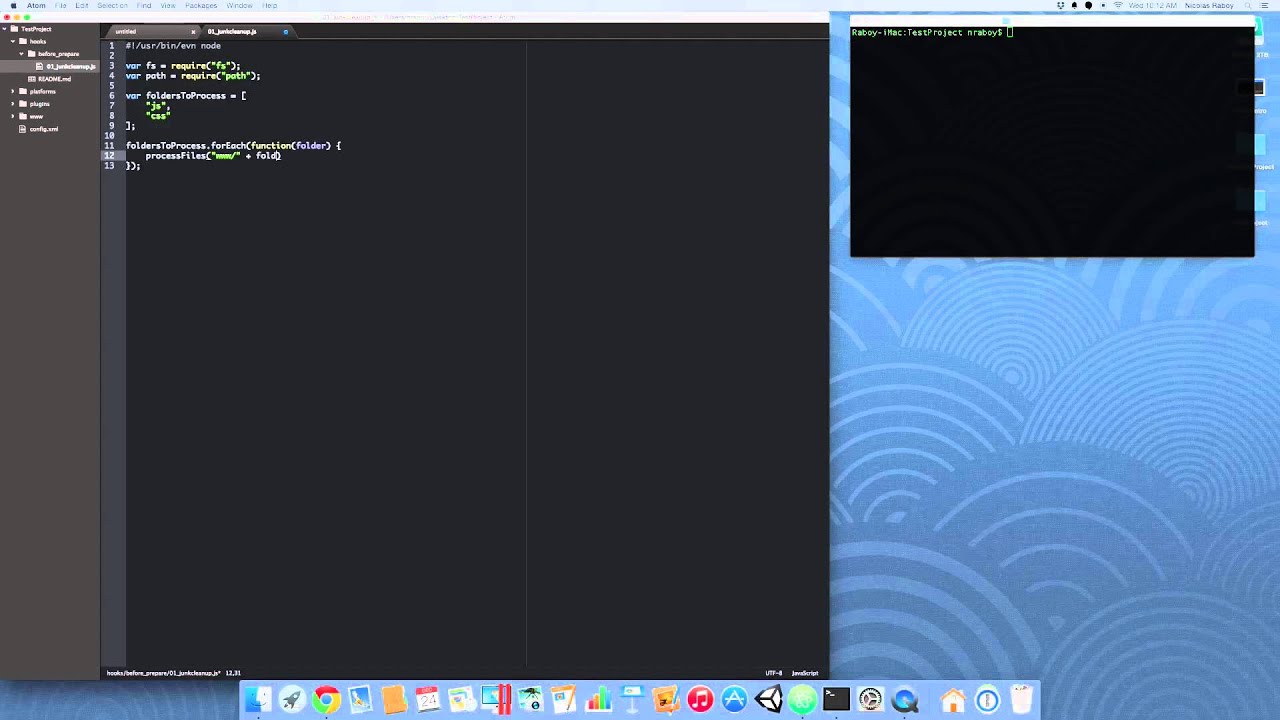Collapse the before_prepare folder

22,54
